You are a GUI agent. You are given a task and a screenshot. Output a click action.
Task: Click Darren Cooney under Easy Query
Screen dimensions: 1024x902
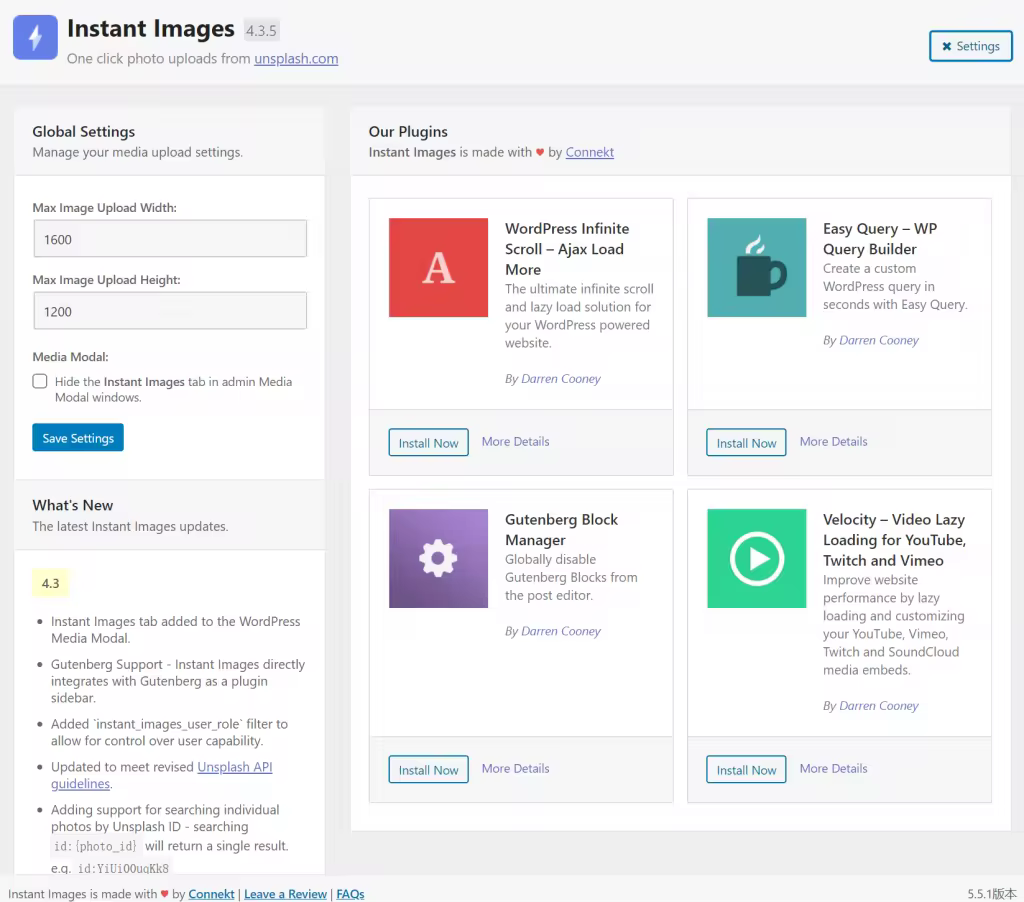pyautogui.click(x=879, y=340)
